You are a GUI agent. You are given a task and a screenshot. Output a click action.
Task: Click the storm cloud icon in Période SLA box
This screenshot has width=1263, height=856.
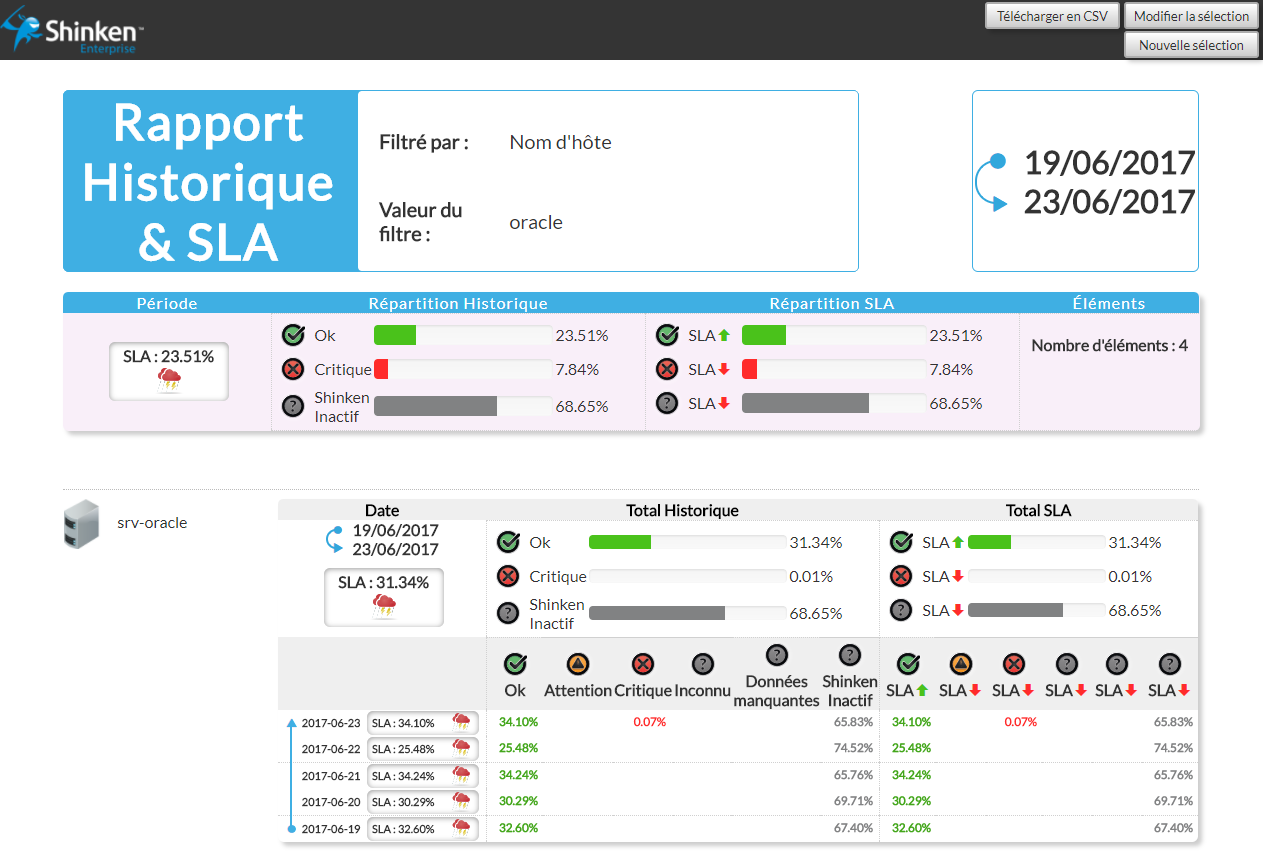point(169,379)
